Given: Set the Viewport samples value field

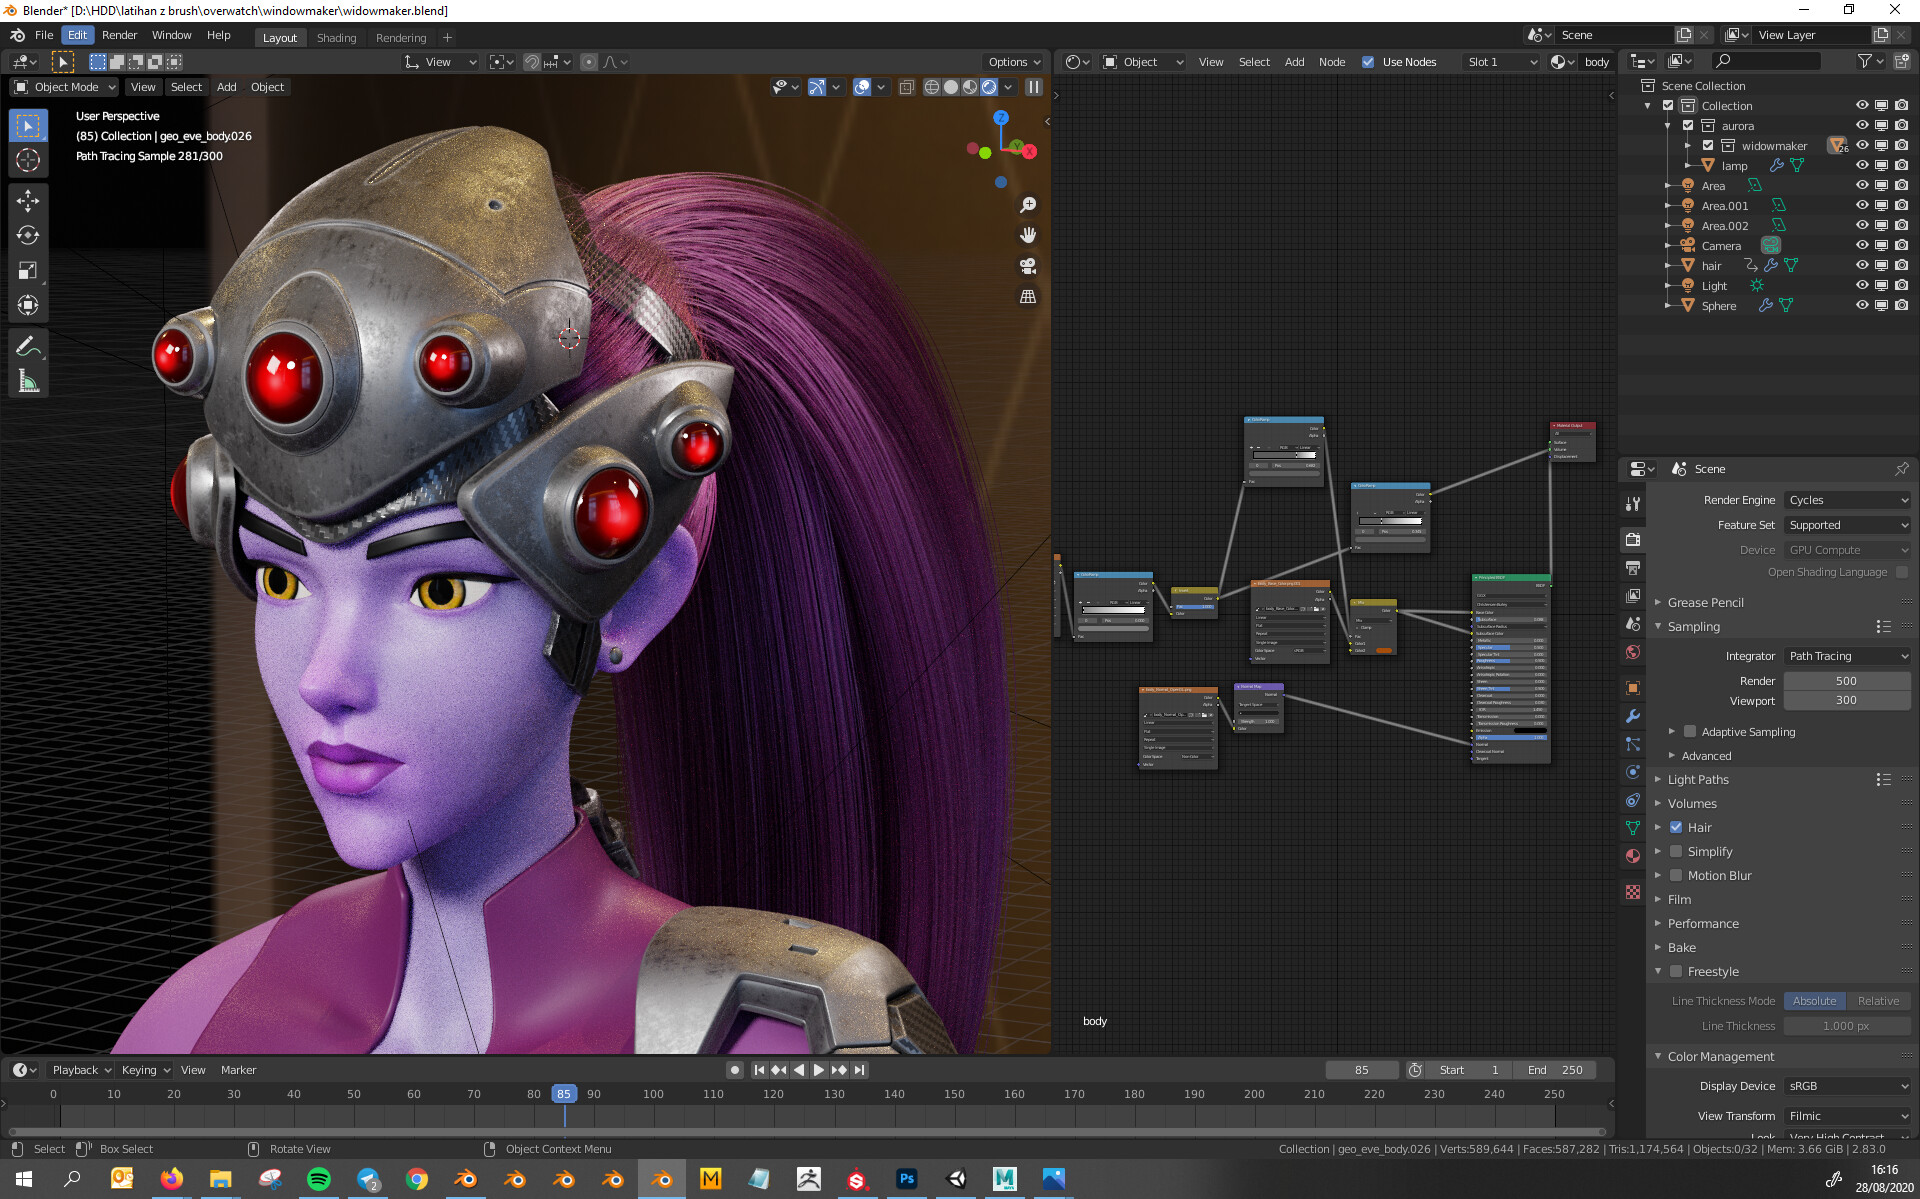Looking at the screenshot, I should (1846, 700).
